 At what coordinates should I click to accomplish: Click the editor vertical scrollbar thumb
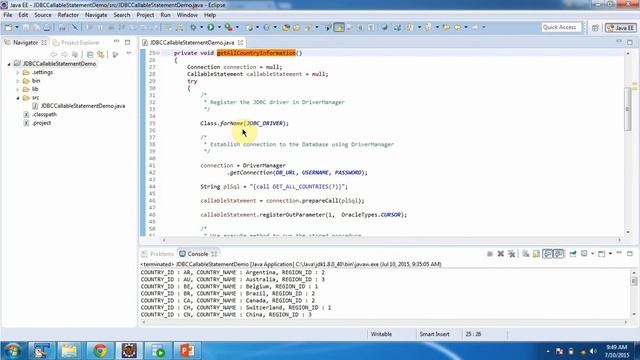click(628, 109)
